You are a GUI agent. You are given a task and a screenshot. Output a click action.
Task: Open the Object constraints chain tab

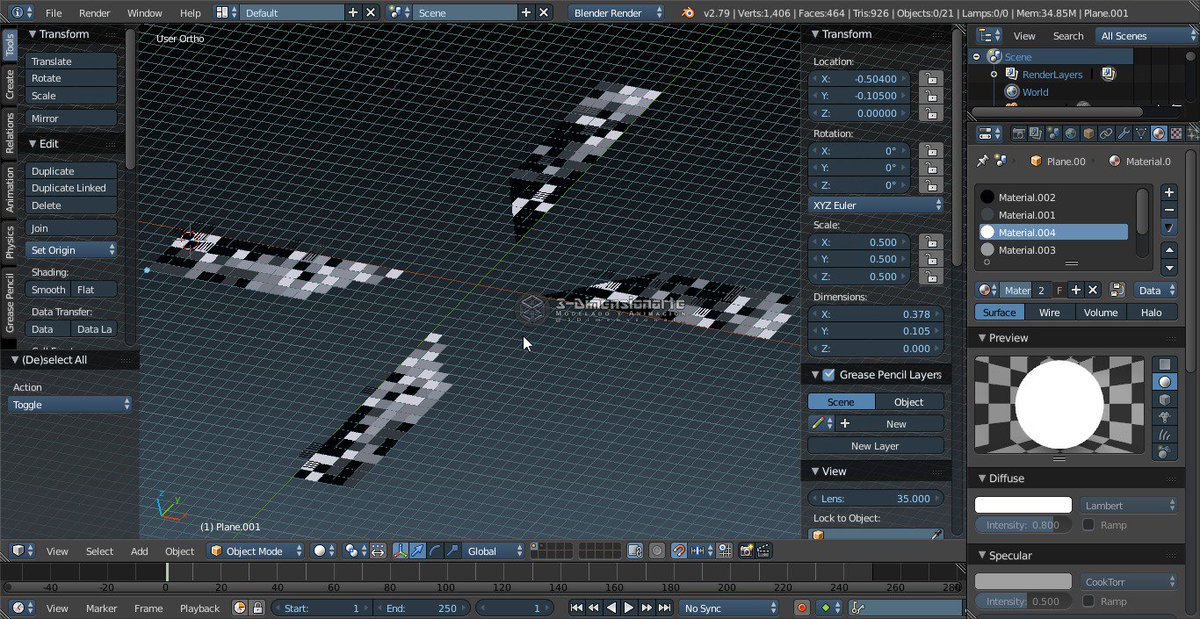[1106, 133]
